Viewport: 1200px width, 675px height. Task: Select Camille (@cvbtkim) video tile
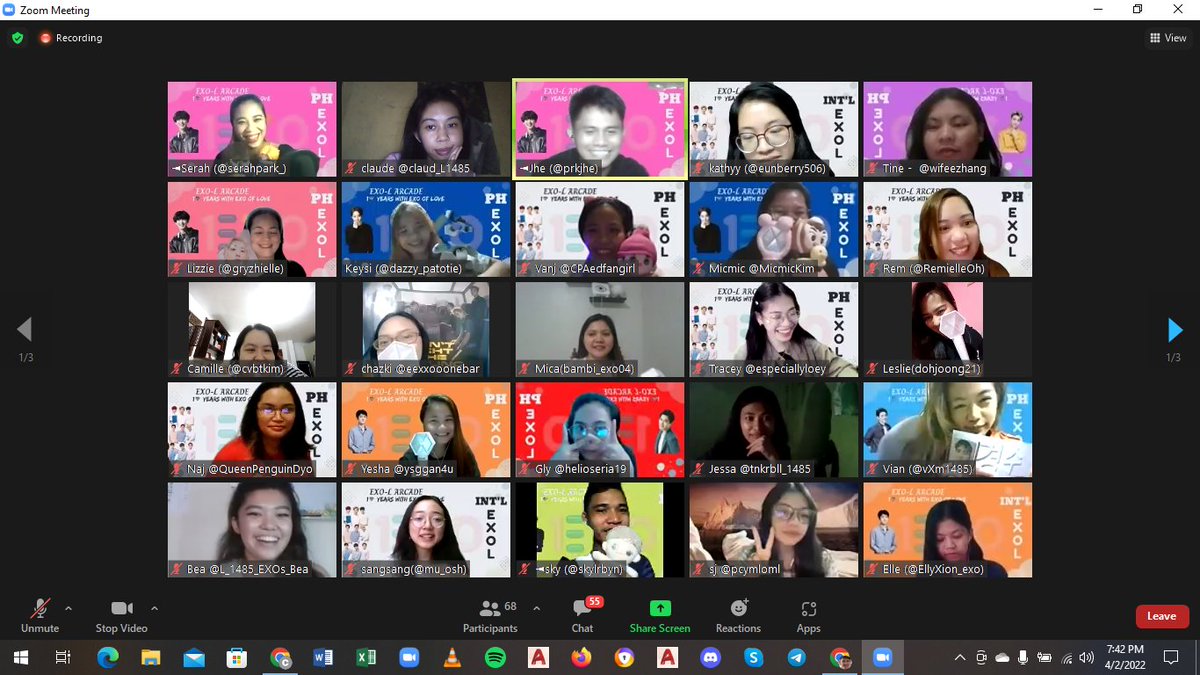click(x=252, y=329)
